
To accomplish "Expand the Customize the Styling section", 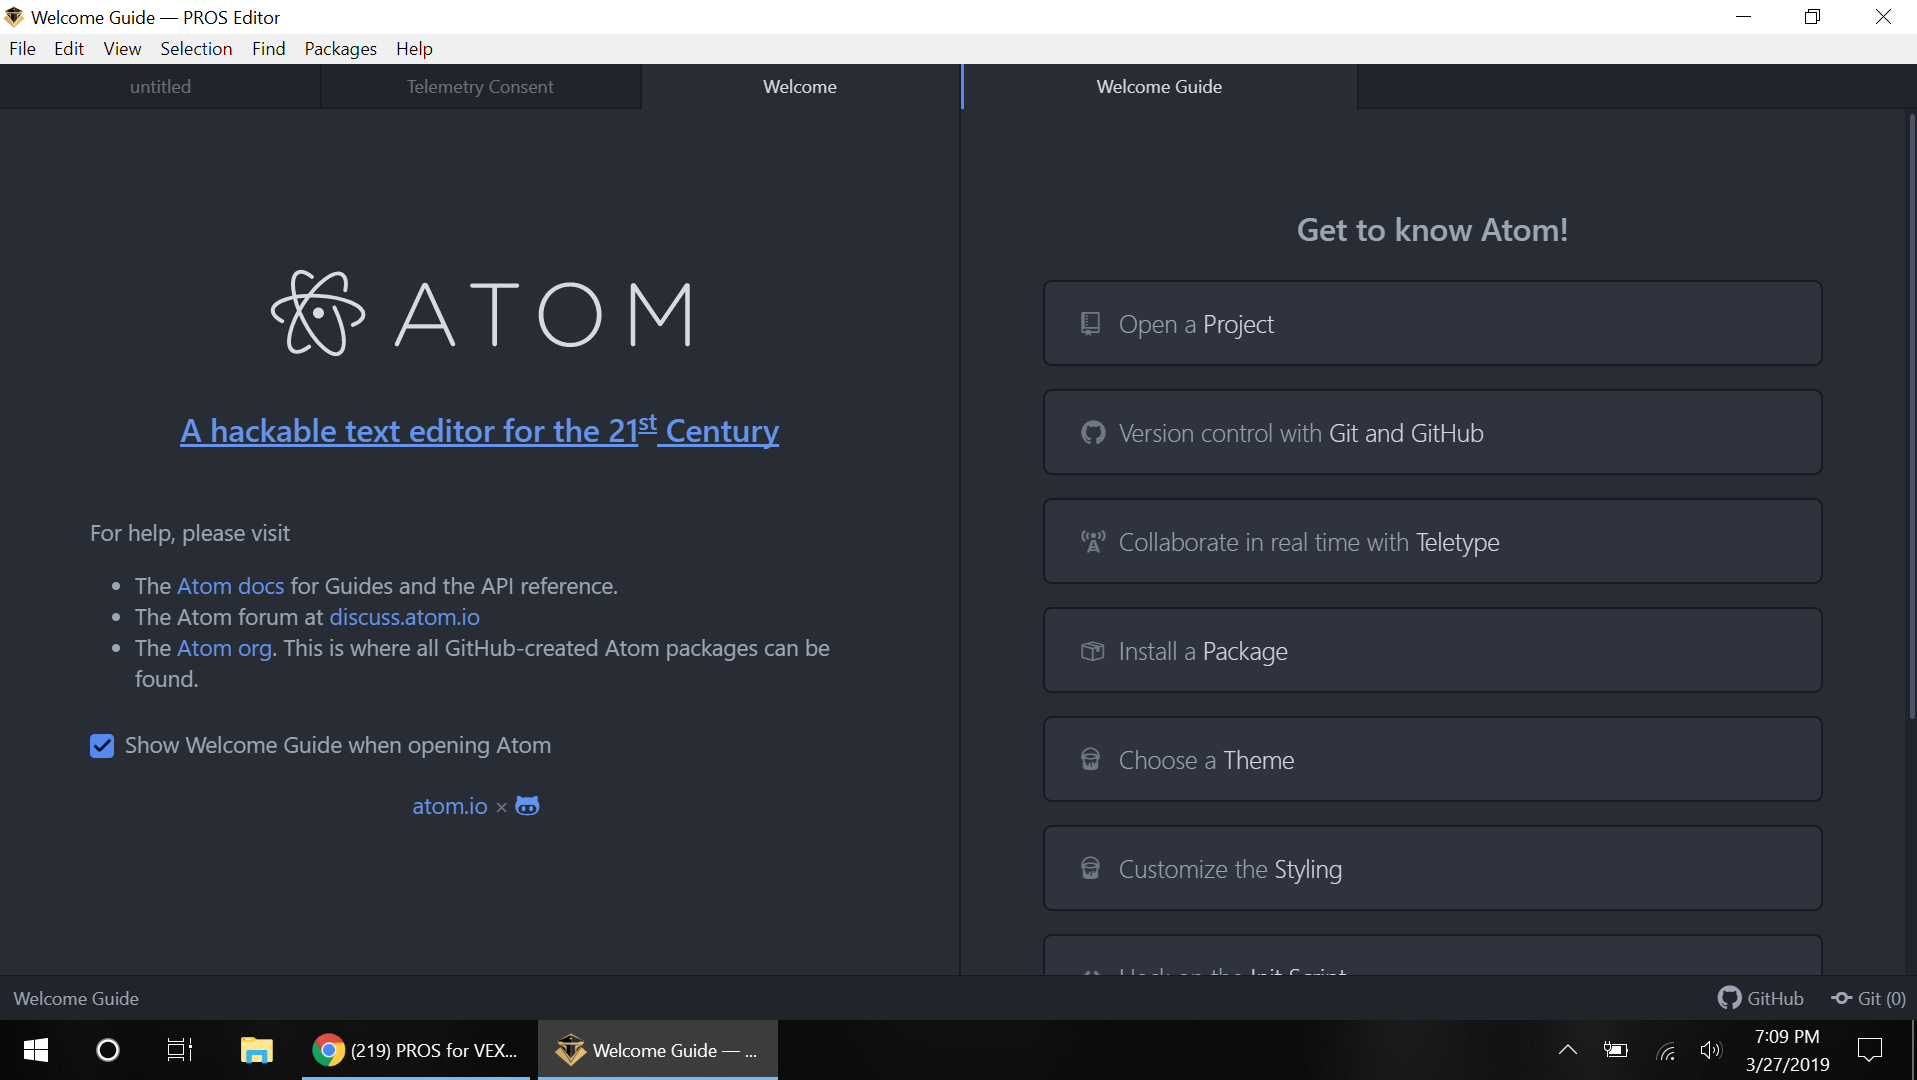I will click(x=1432, y=868).
